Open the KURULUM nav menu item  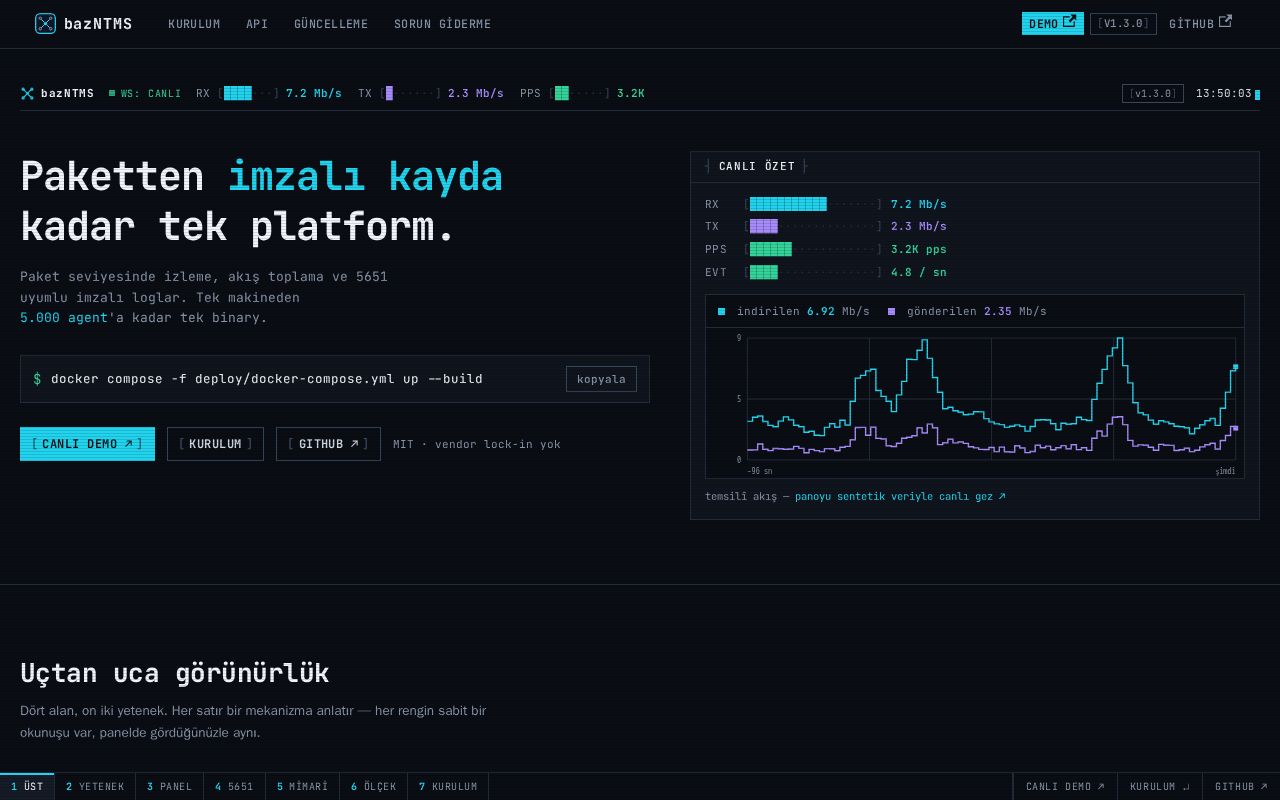pyautogui.click(x=194, y=24)
